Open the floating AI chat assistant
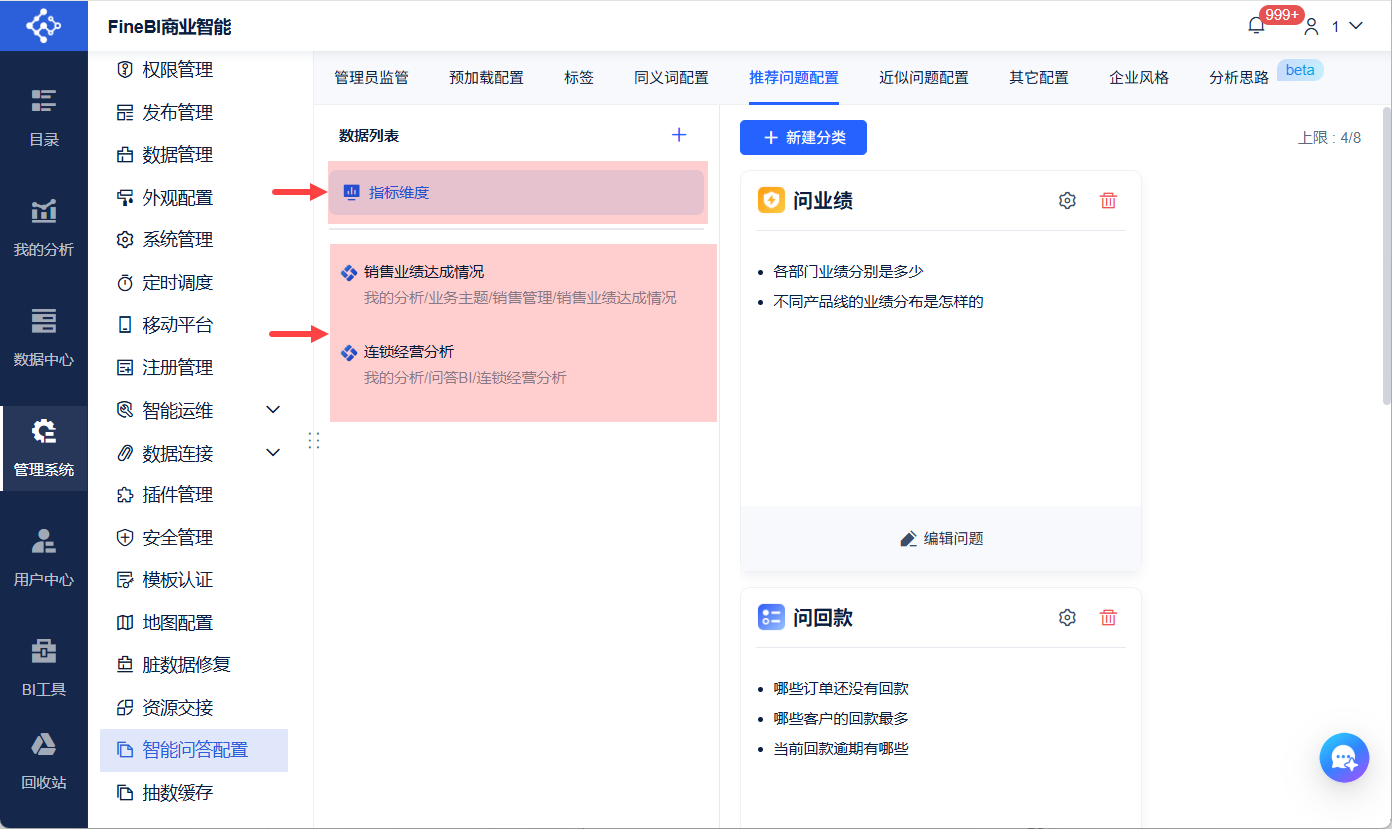Viewport: 1392px width, 829px height. 1344,758
